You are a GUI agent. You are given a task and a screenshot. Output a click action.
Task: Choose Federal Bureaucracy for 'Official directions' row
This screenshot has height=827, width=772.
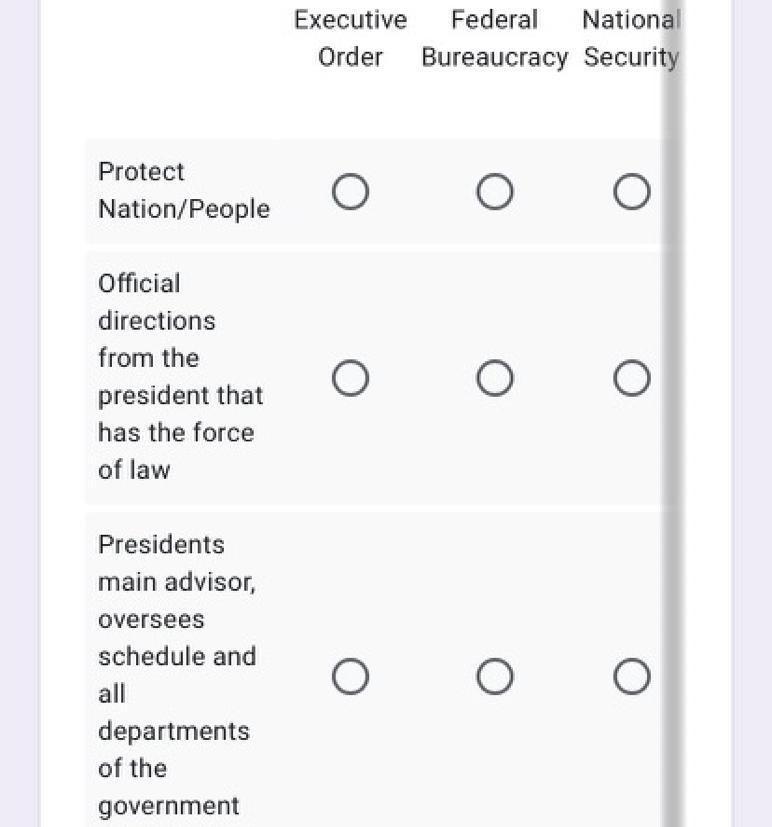[495, 378]
